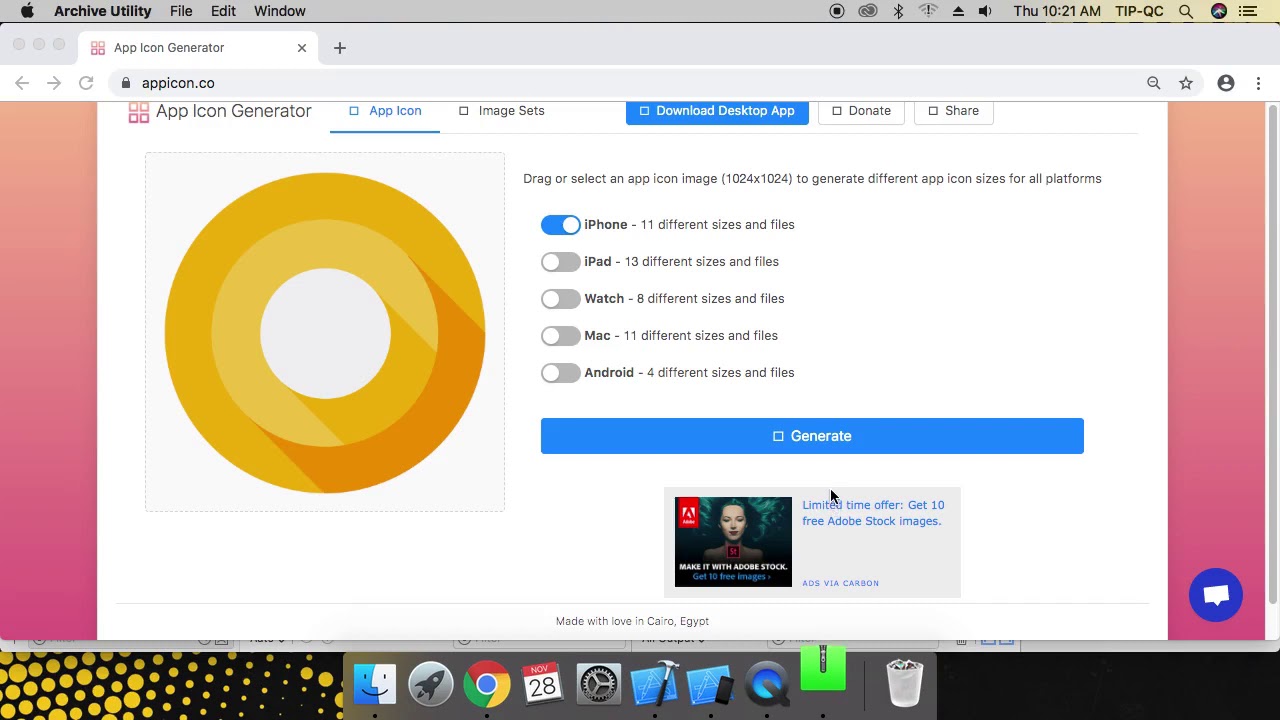The height and width of the screenshot is (720, 1280).
Task: Click the App Icon Generator logo
Action: pyautogui.click(x=220, y=112)
